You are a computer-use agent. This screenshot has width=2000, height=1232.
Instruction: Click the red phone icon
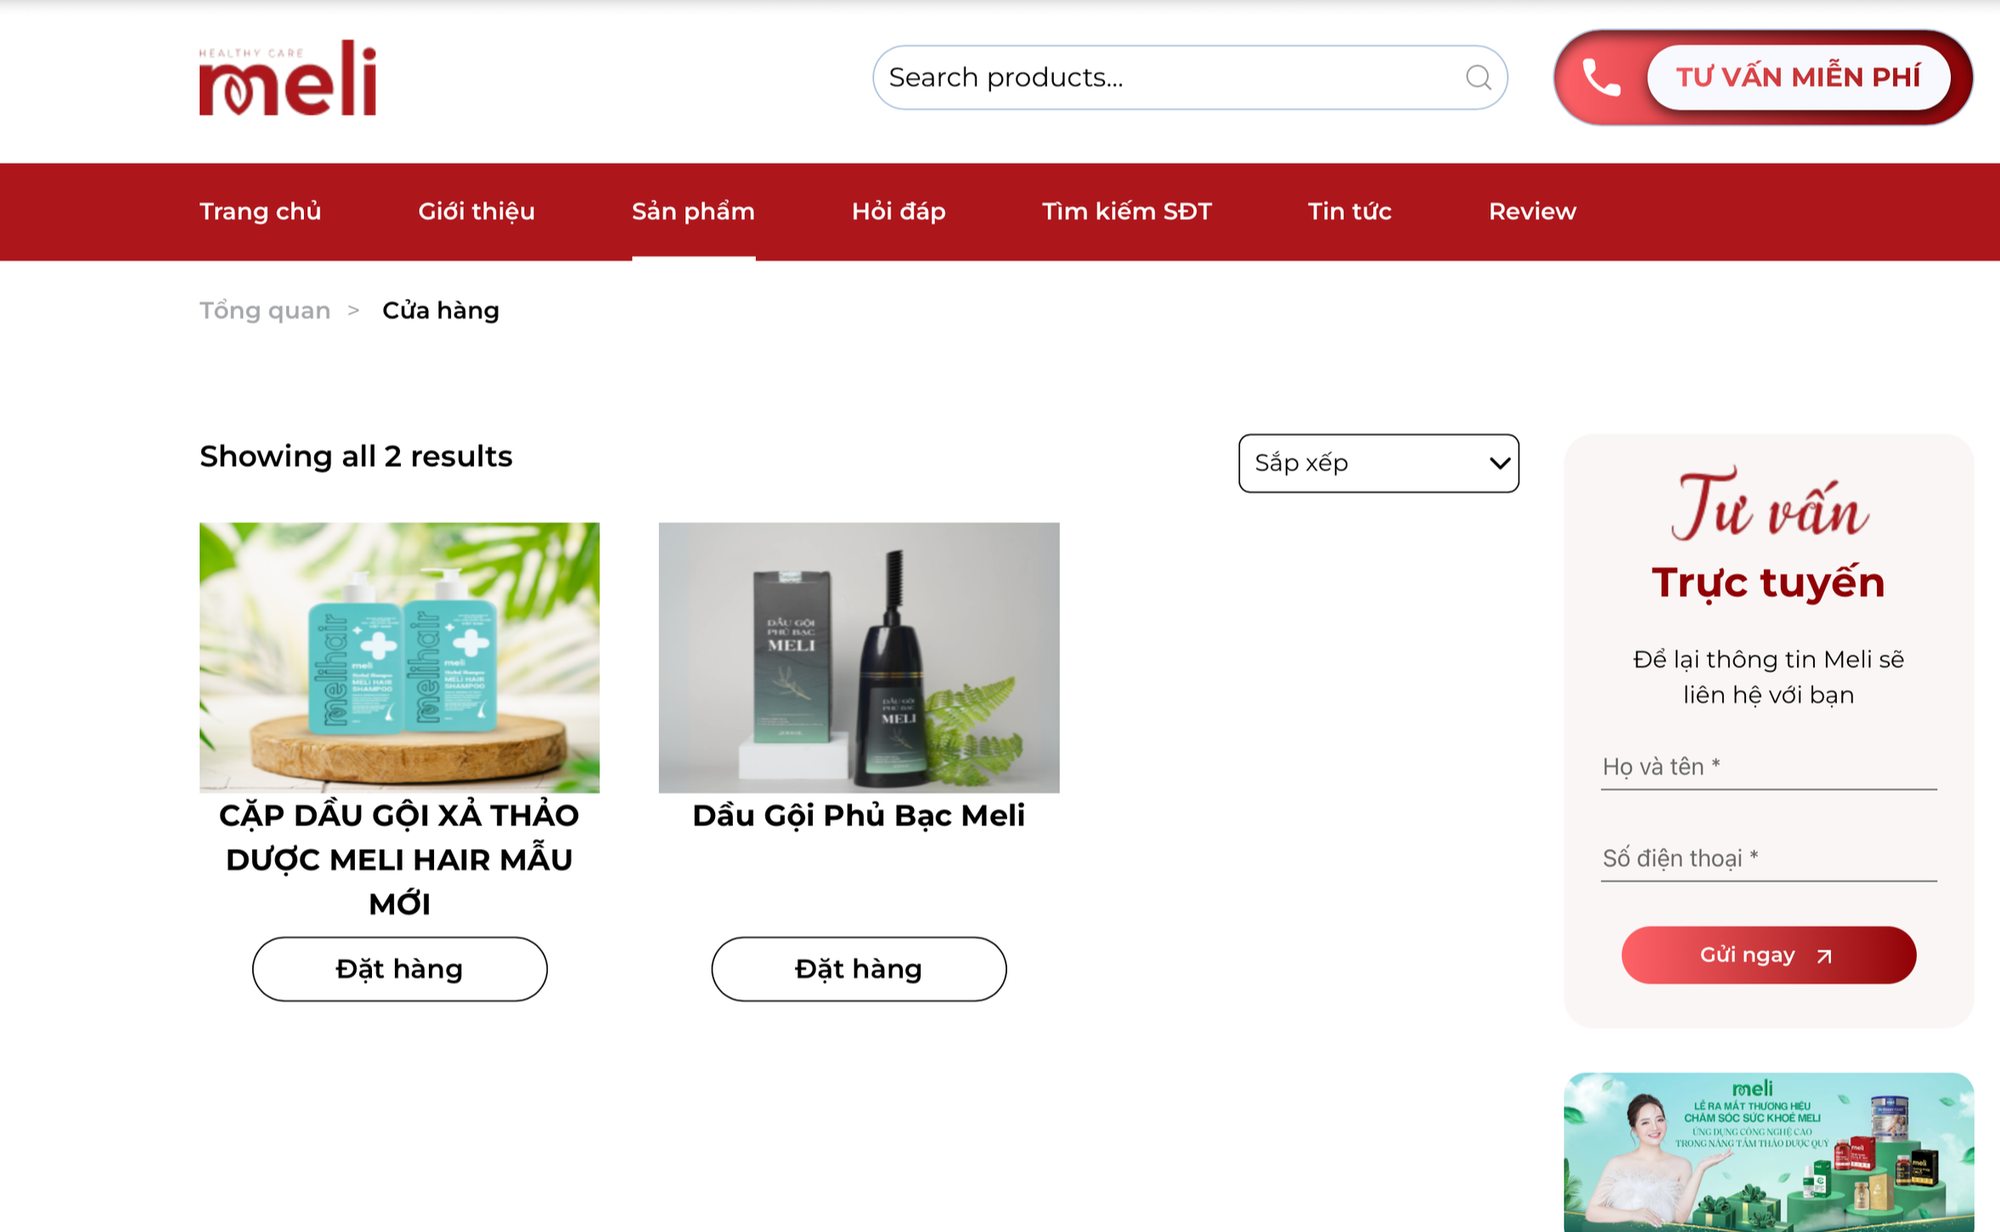(1601, 77)
